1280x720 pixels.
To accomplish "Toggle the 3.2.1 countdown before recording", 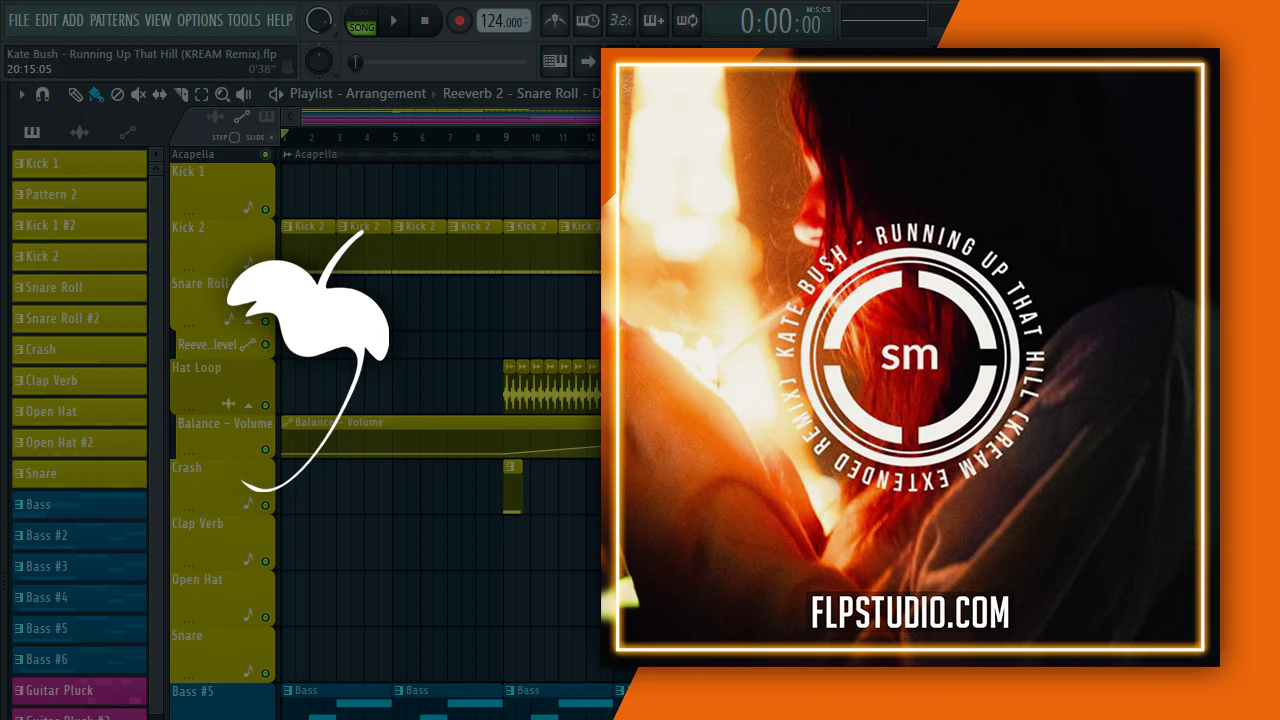I will coord(620,20).
